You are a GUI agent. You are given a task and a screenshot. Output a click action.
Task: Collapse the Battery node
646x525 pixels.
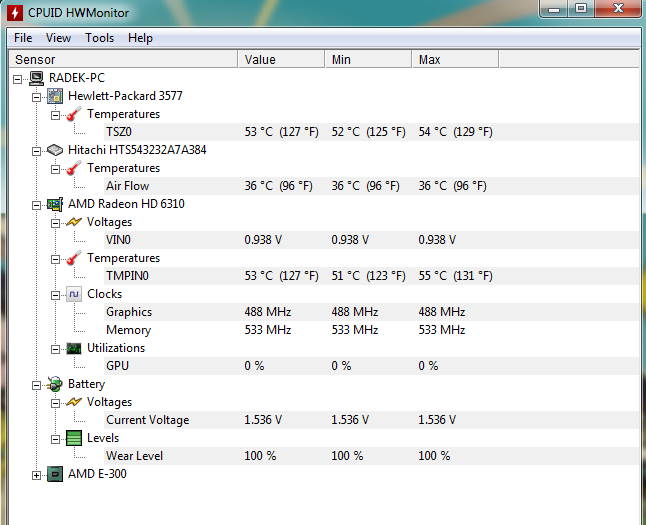36,385
